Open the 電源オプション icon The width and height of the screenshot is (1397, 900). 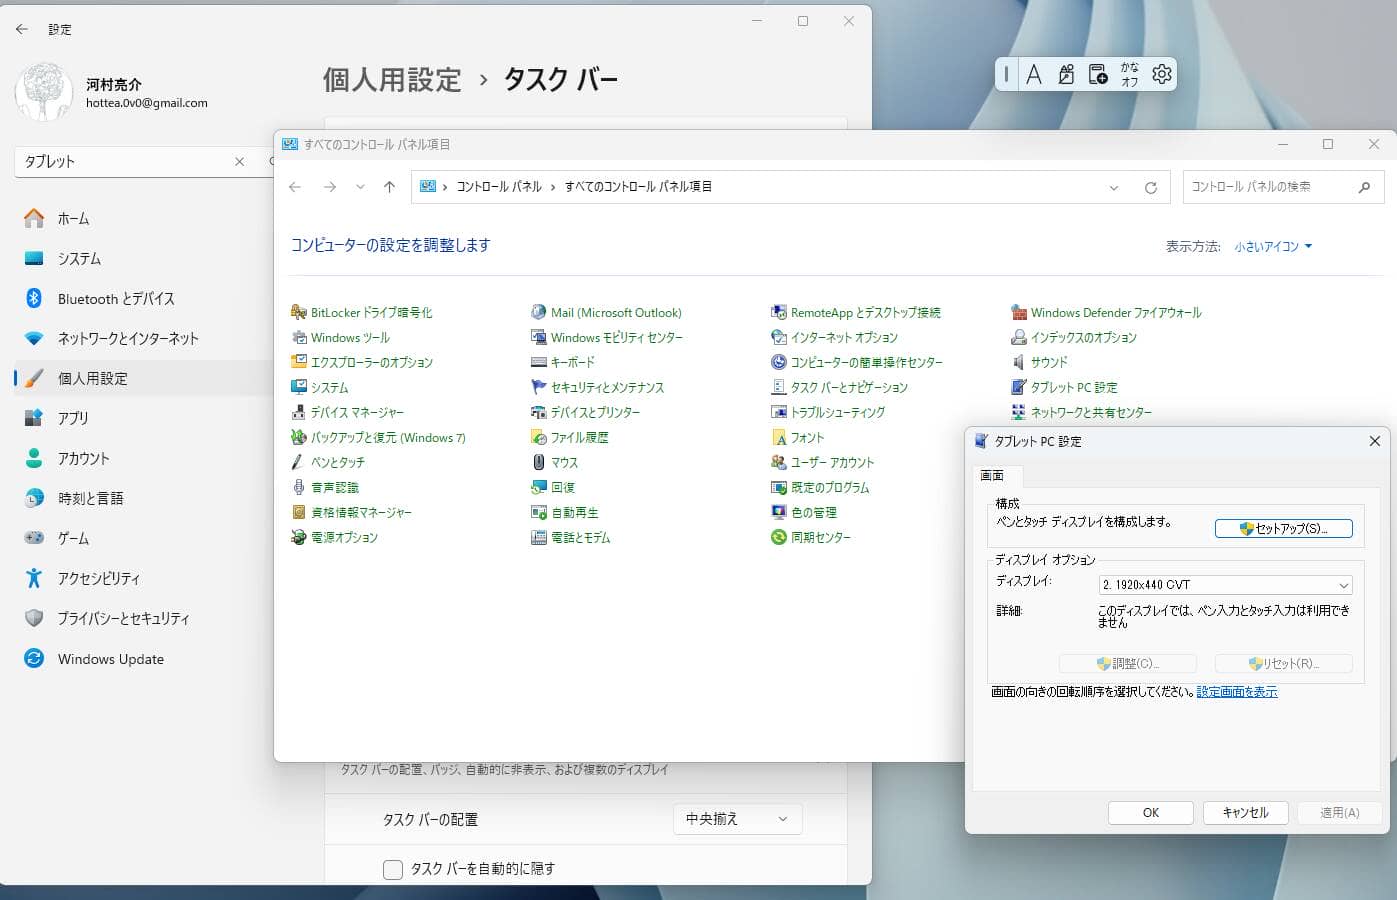click(298, 537)
